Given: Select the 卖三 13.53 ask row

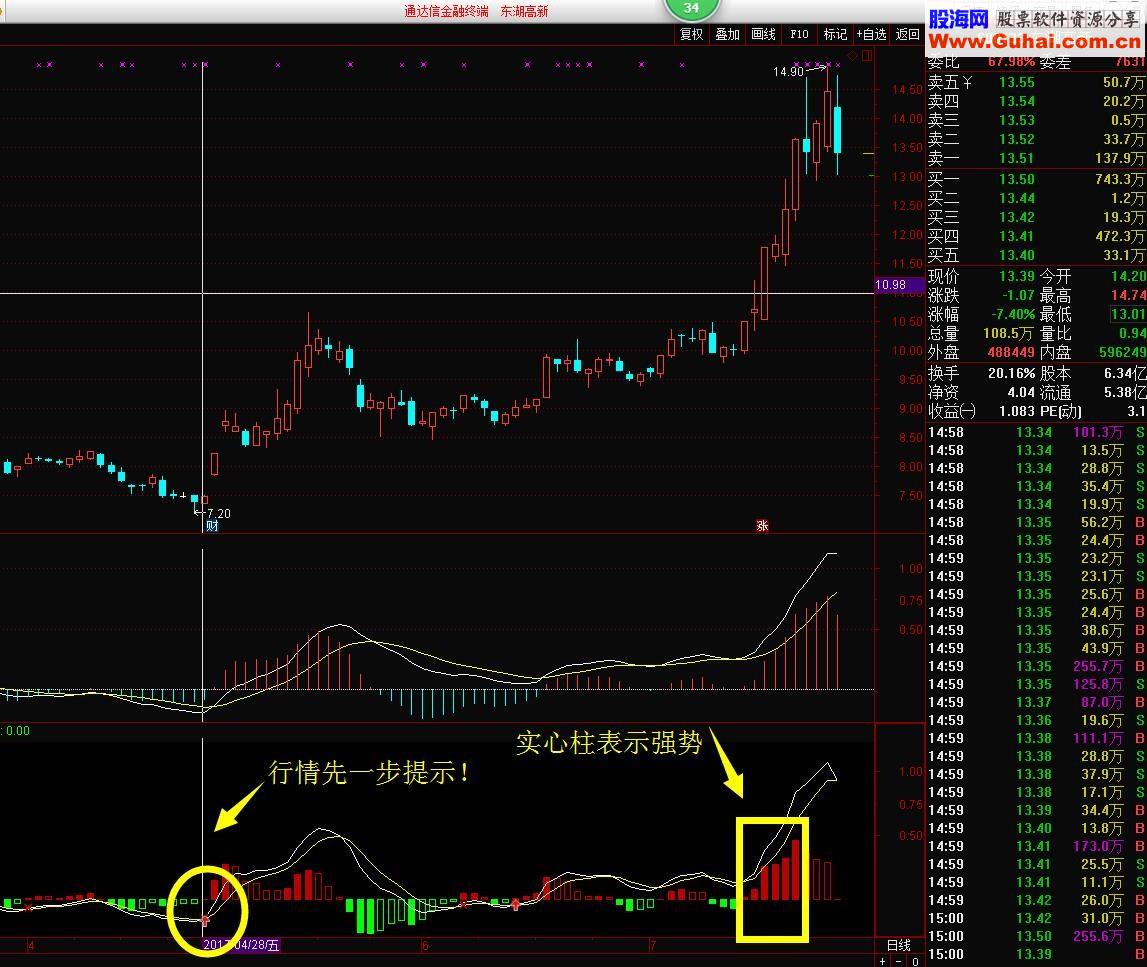Looking at the screenshot, I should pyautogui.click(x=1036, y=121).
